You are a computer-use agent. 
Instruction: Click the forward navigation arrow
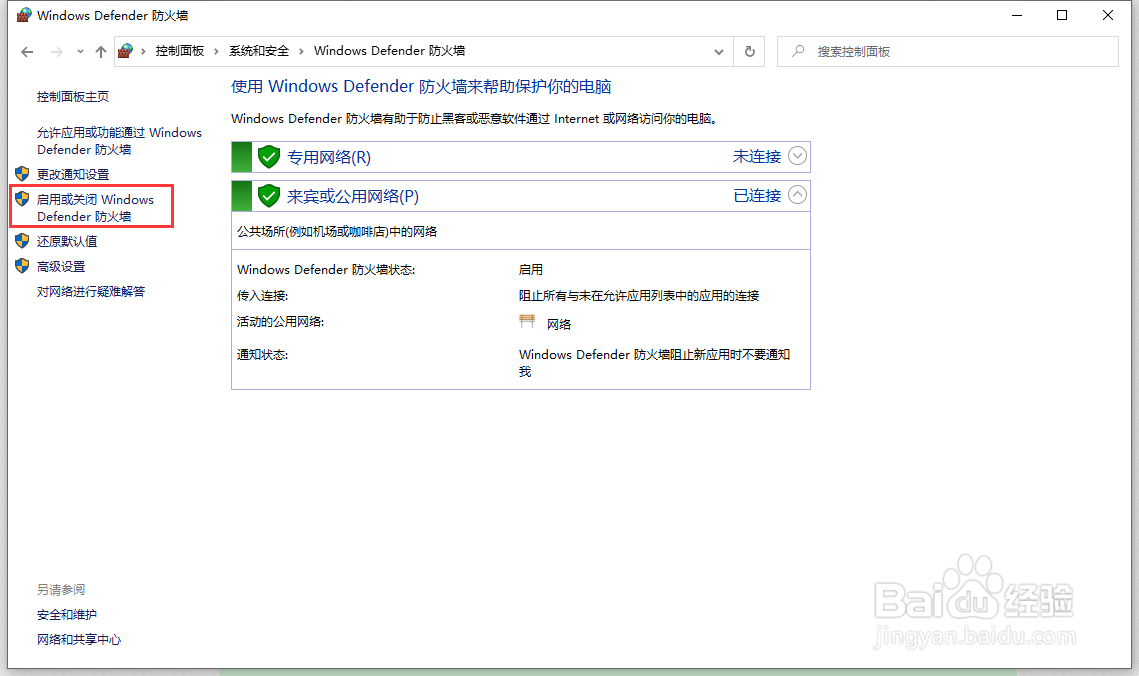(x=57, y=52)
